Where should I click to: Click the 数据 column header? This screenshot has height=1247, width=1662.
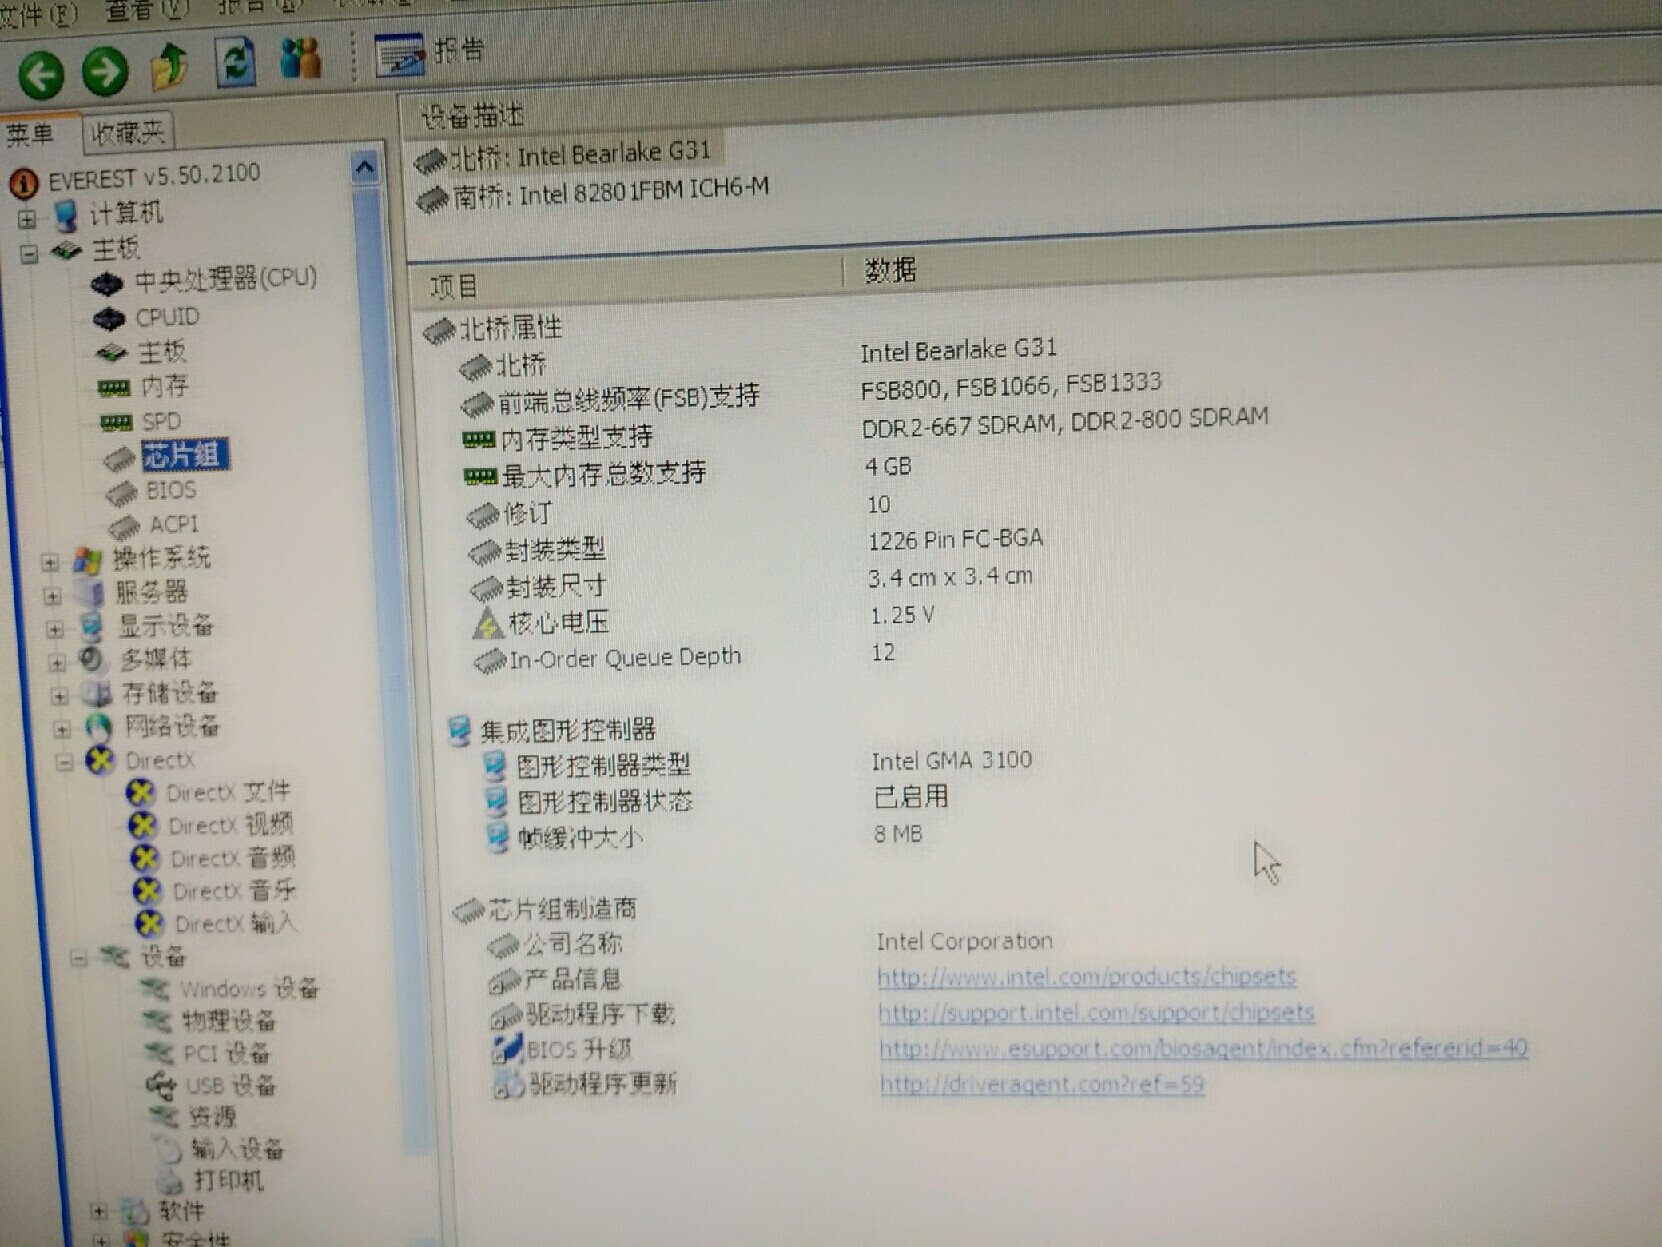tap(890, 270)
